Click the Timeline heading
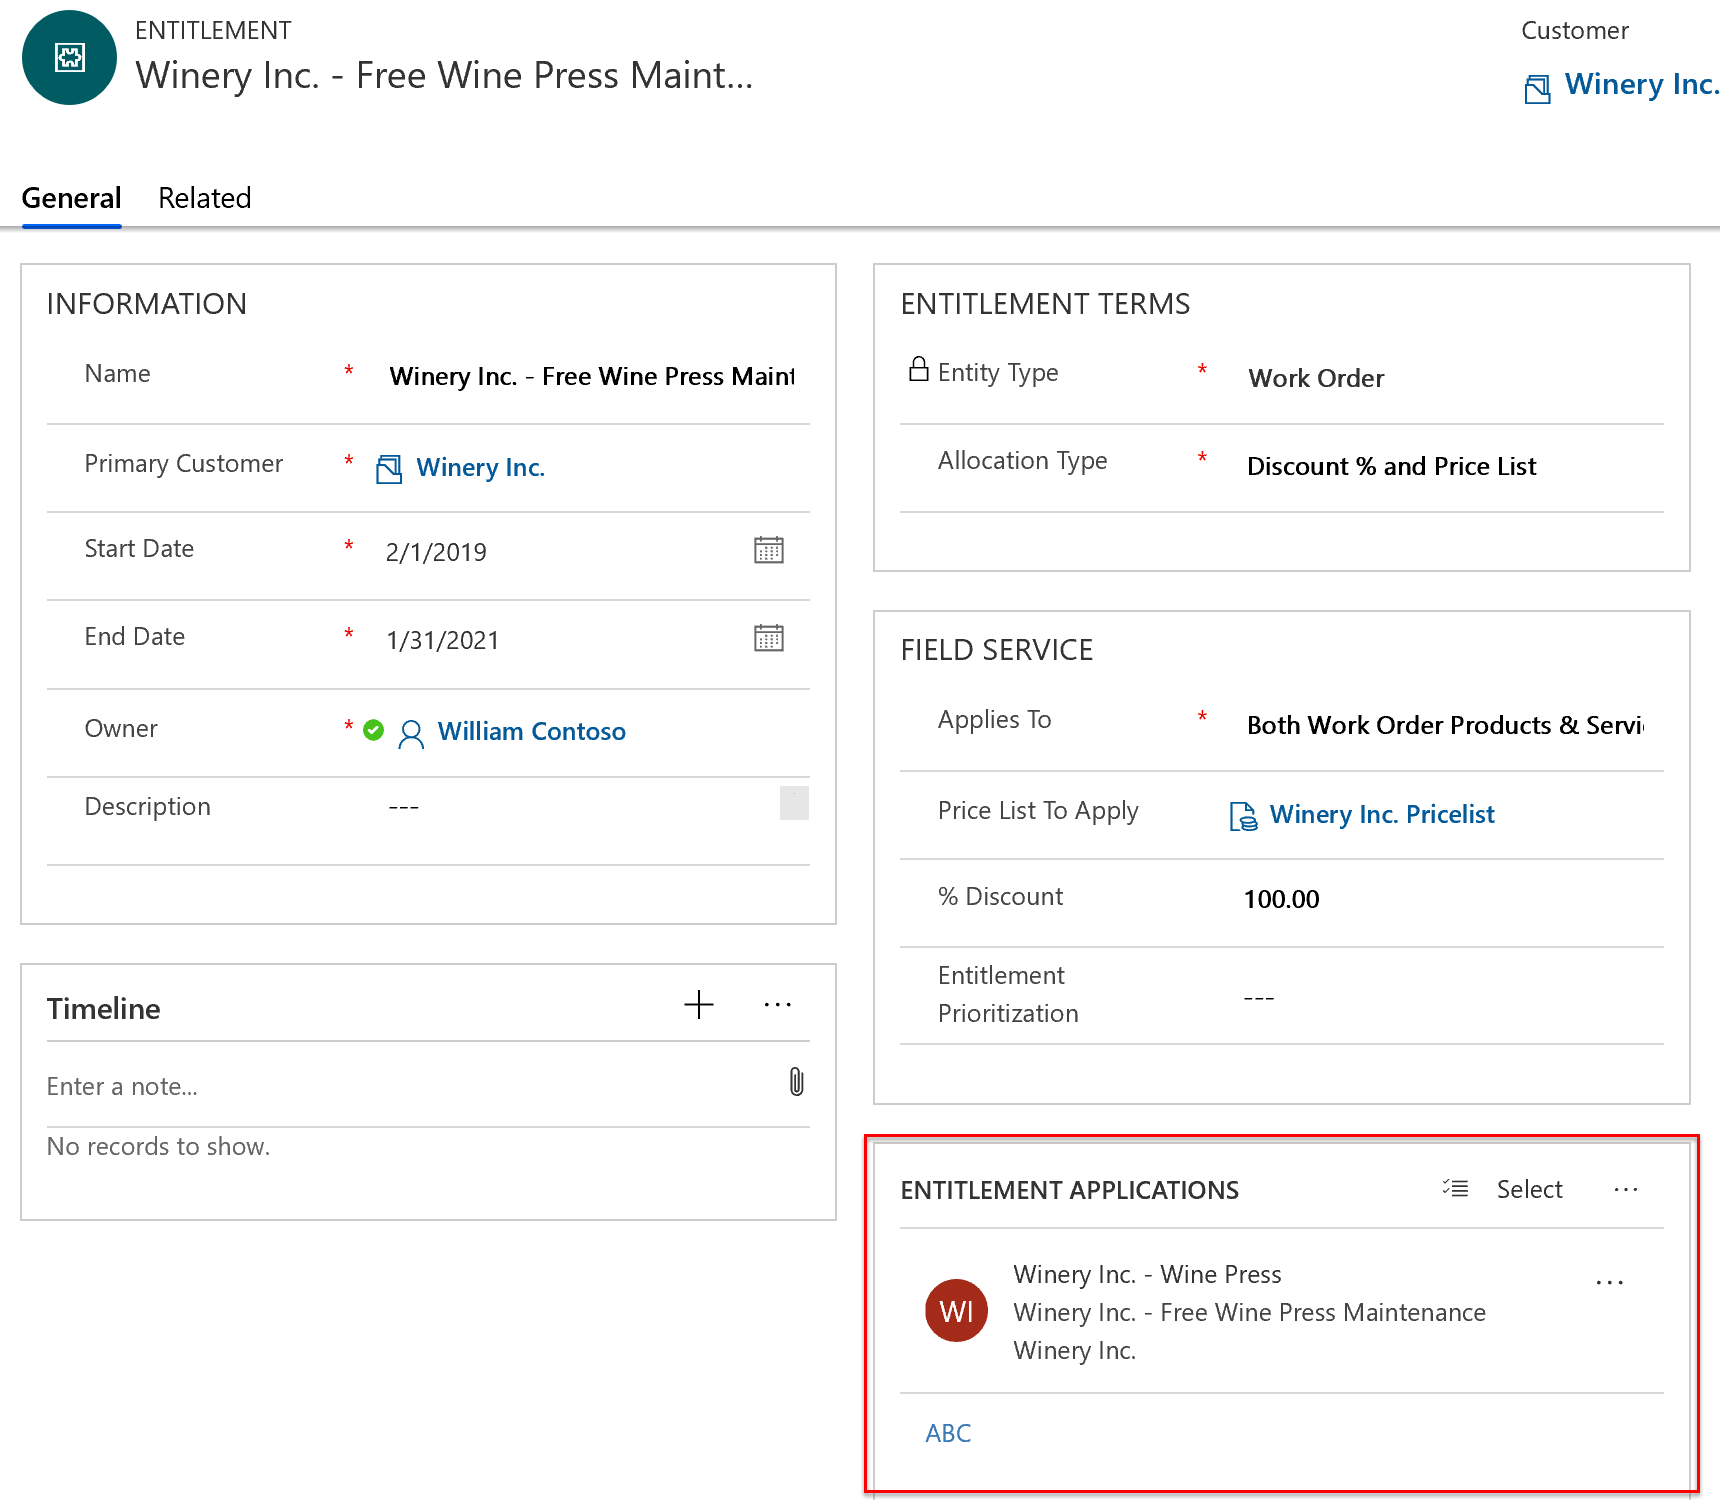 coord(104,1008)
